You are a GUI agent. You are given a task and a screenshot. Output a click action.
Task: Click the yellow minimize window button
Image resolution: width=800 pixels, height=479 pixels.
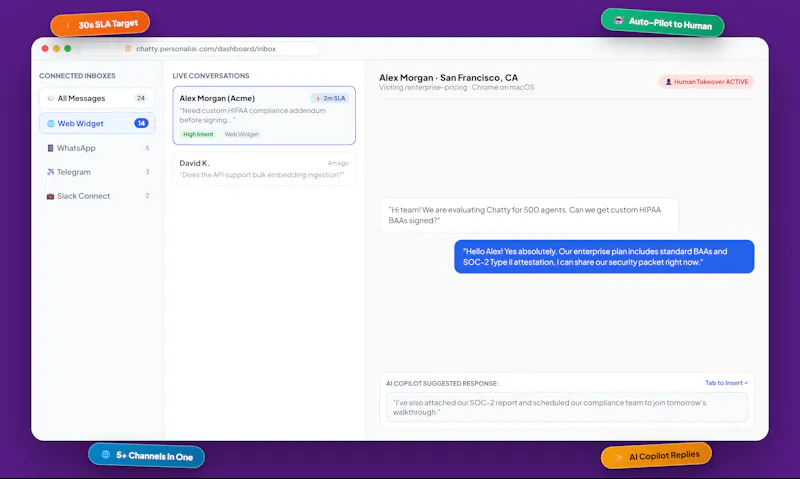pyautogui.click(x=57, y=48)
